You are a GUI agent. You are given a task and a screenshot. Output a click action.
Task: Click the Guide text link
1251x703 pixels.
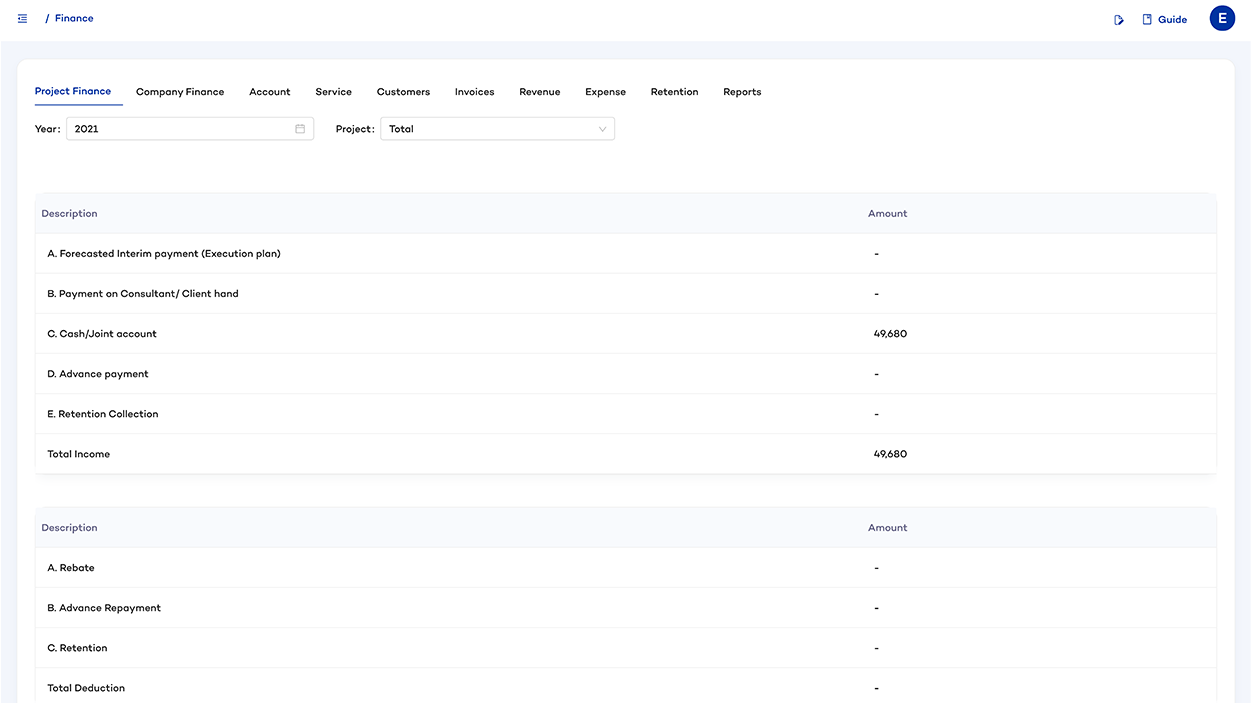click(x=1172, y=20)
